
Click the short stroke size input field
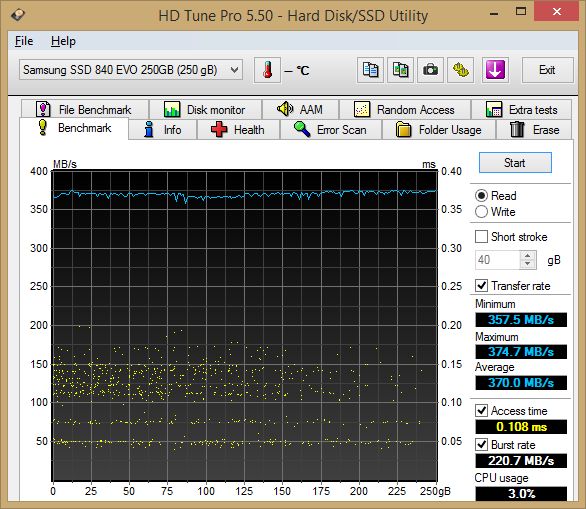498,260
